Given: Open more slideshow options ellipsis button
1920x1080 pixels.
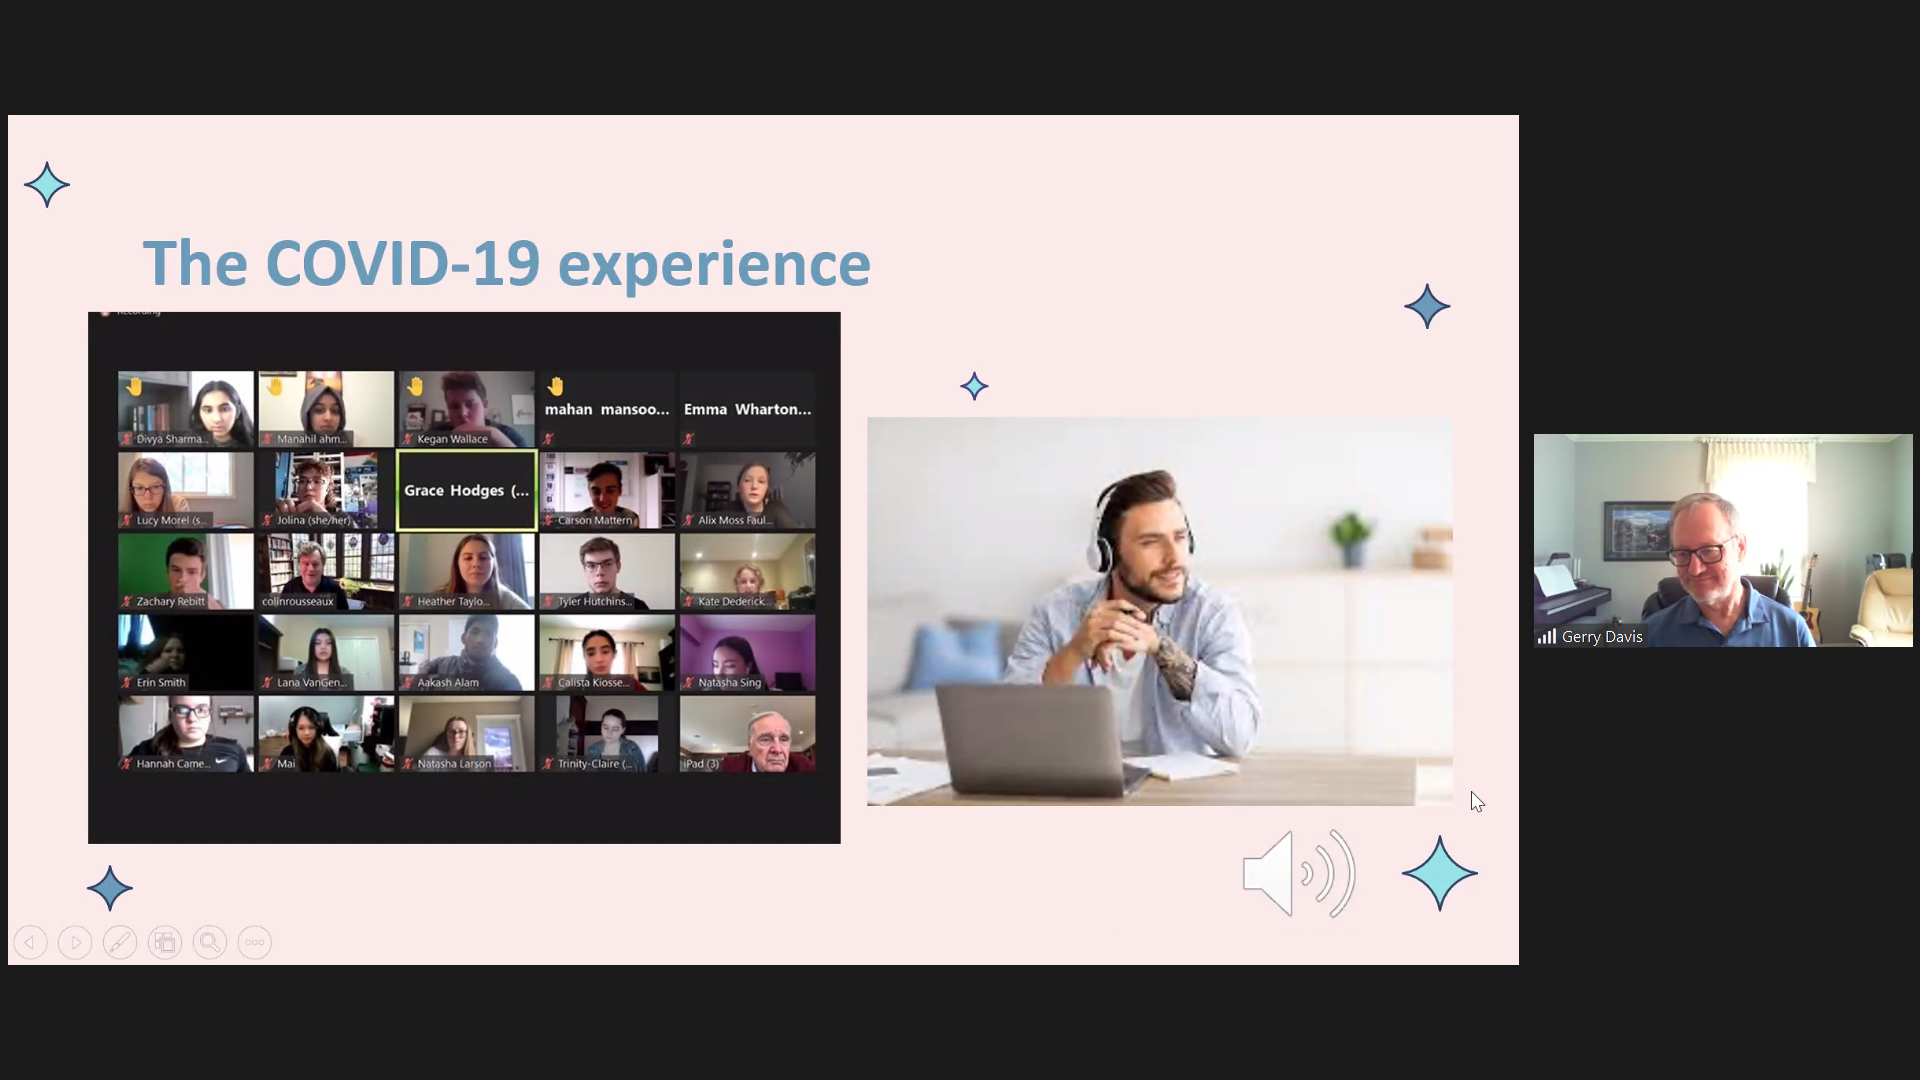Looking at the screenshot, I should coord(255,942).
